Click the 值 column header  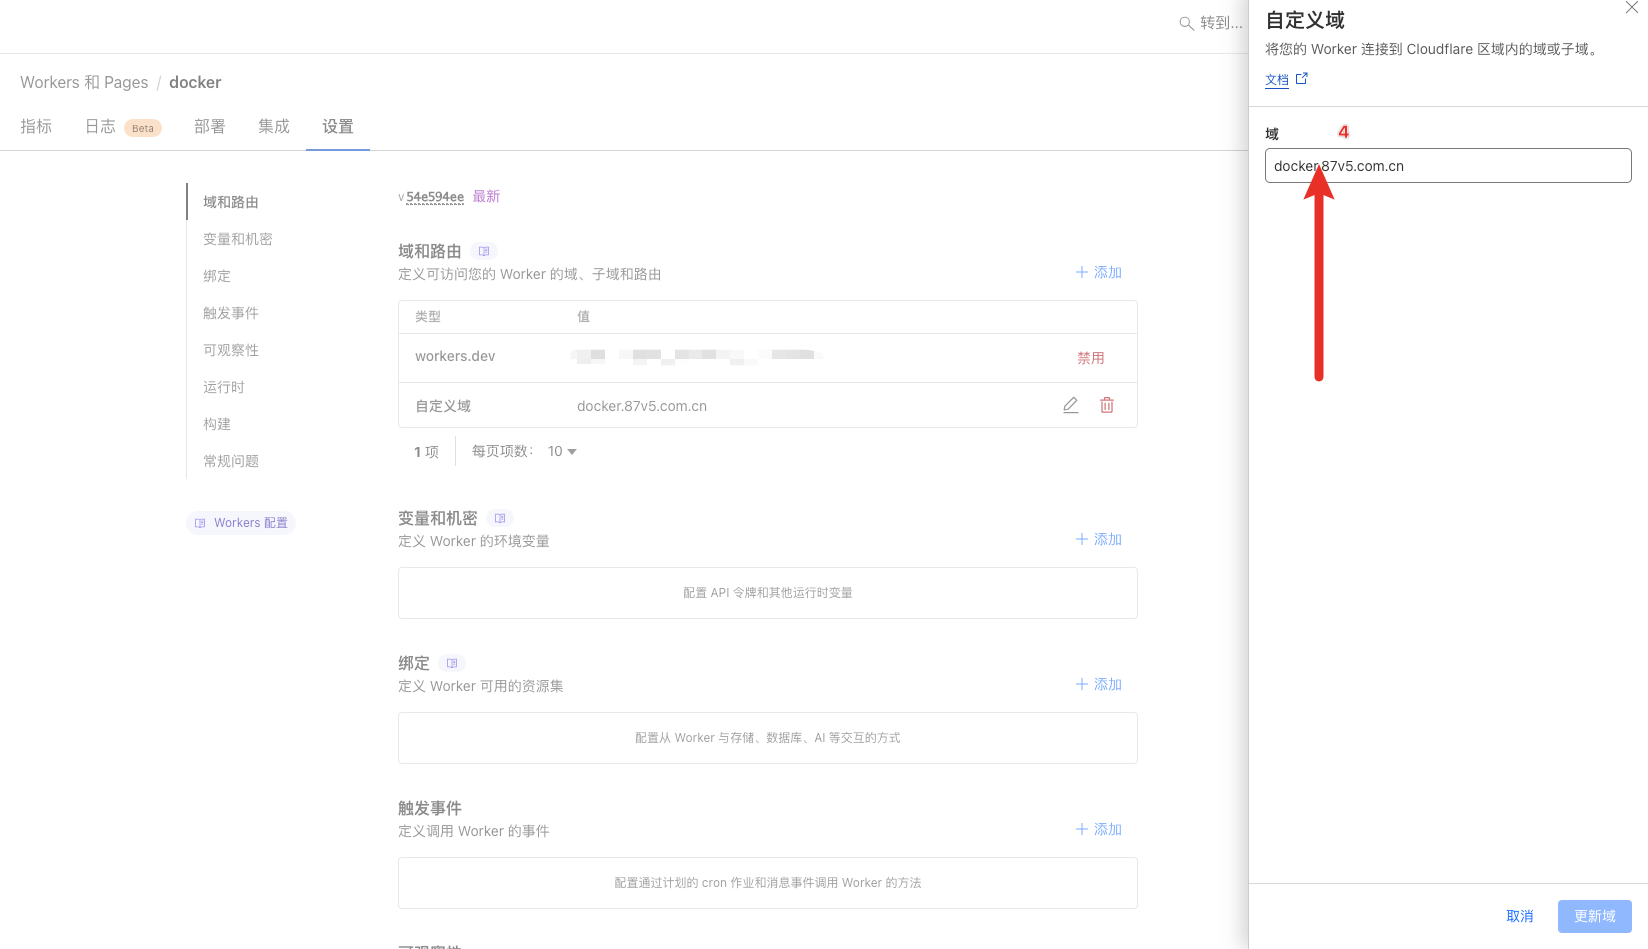(x=583, y=316)
